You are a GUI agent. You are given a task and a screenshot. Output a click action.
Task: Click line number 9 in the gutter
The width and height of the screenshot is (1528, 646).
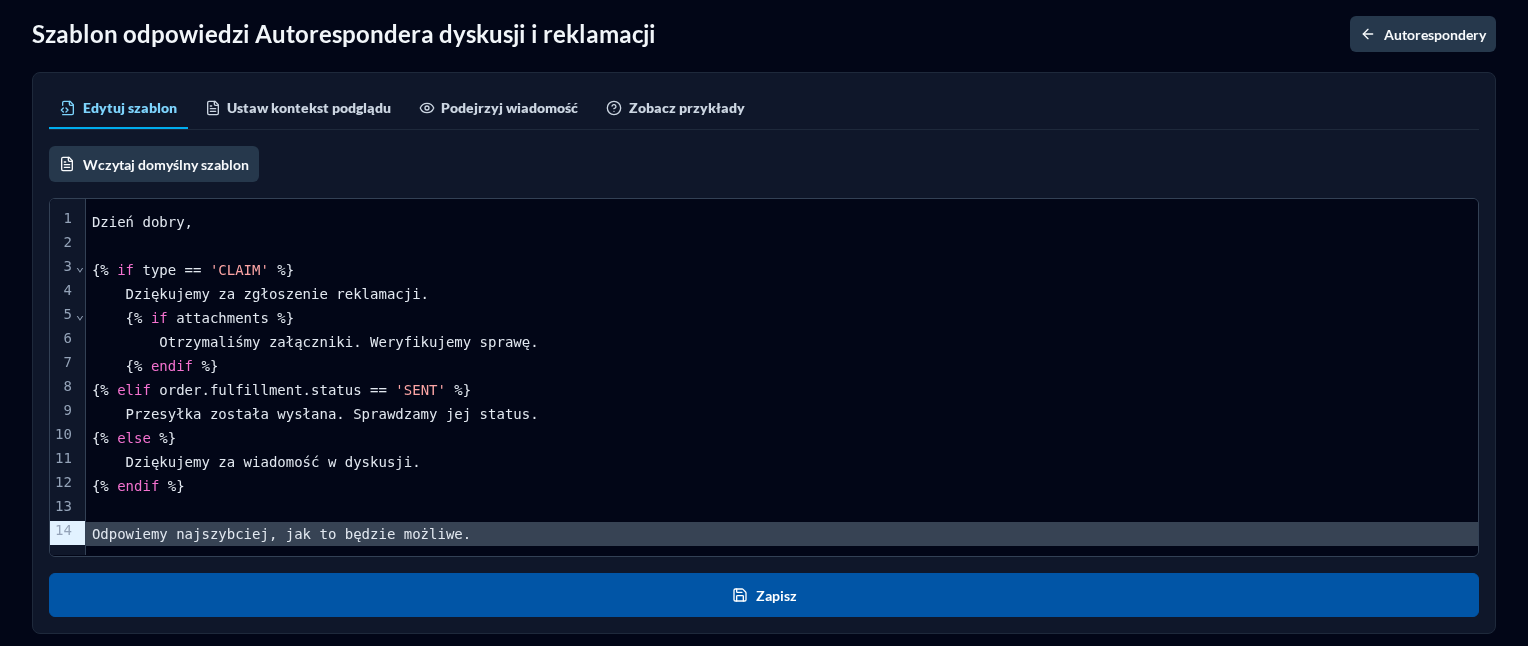[x=68, y=410]
